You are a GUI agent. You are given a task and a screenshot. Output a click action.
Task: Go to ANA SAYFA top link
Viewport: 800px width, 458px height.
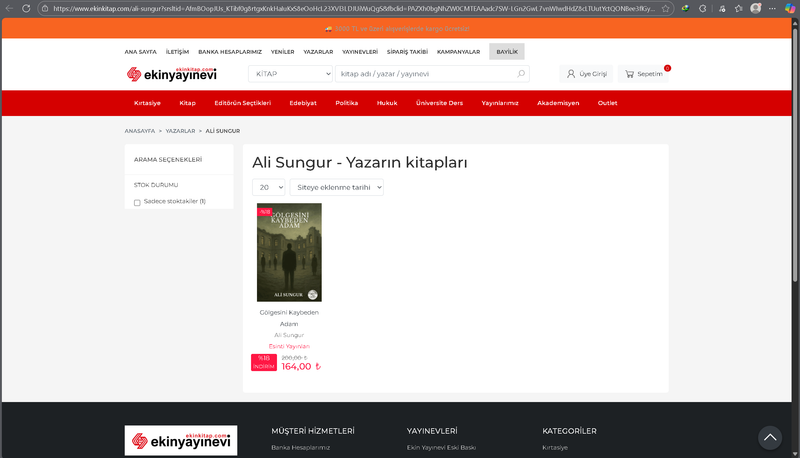(x=140, y=52)
